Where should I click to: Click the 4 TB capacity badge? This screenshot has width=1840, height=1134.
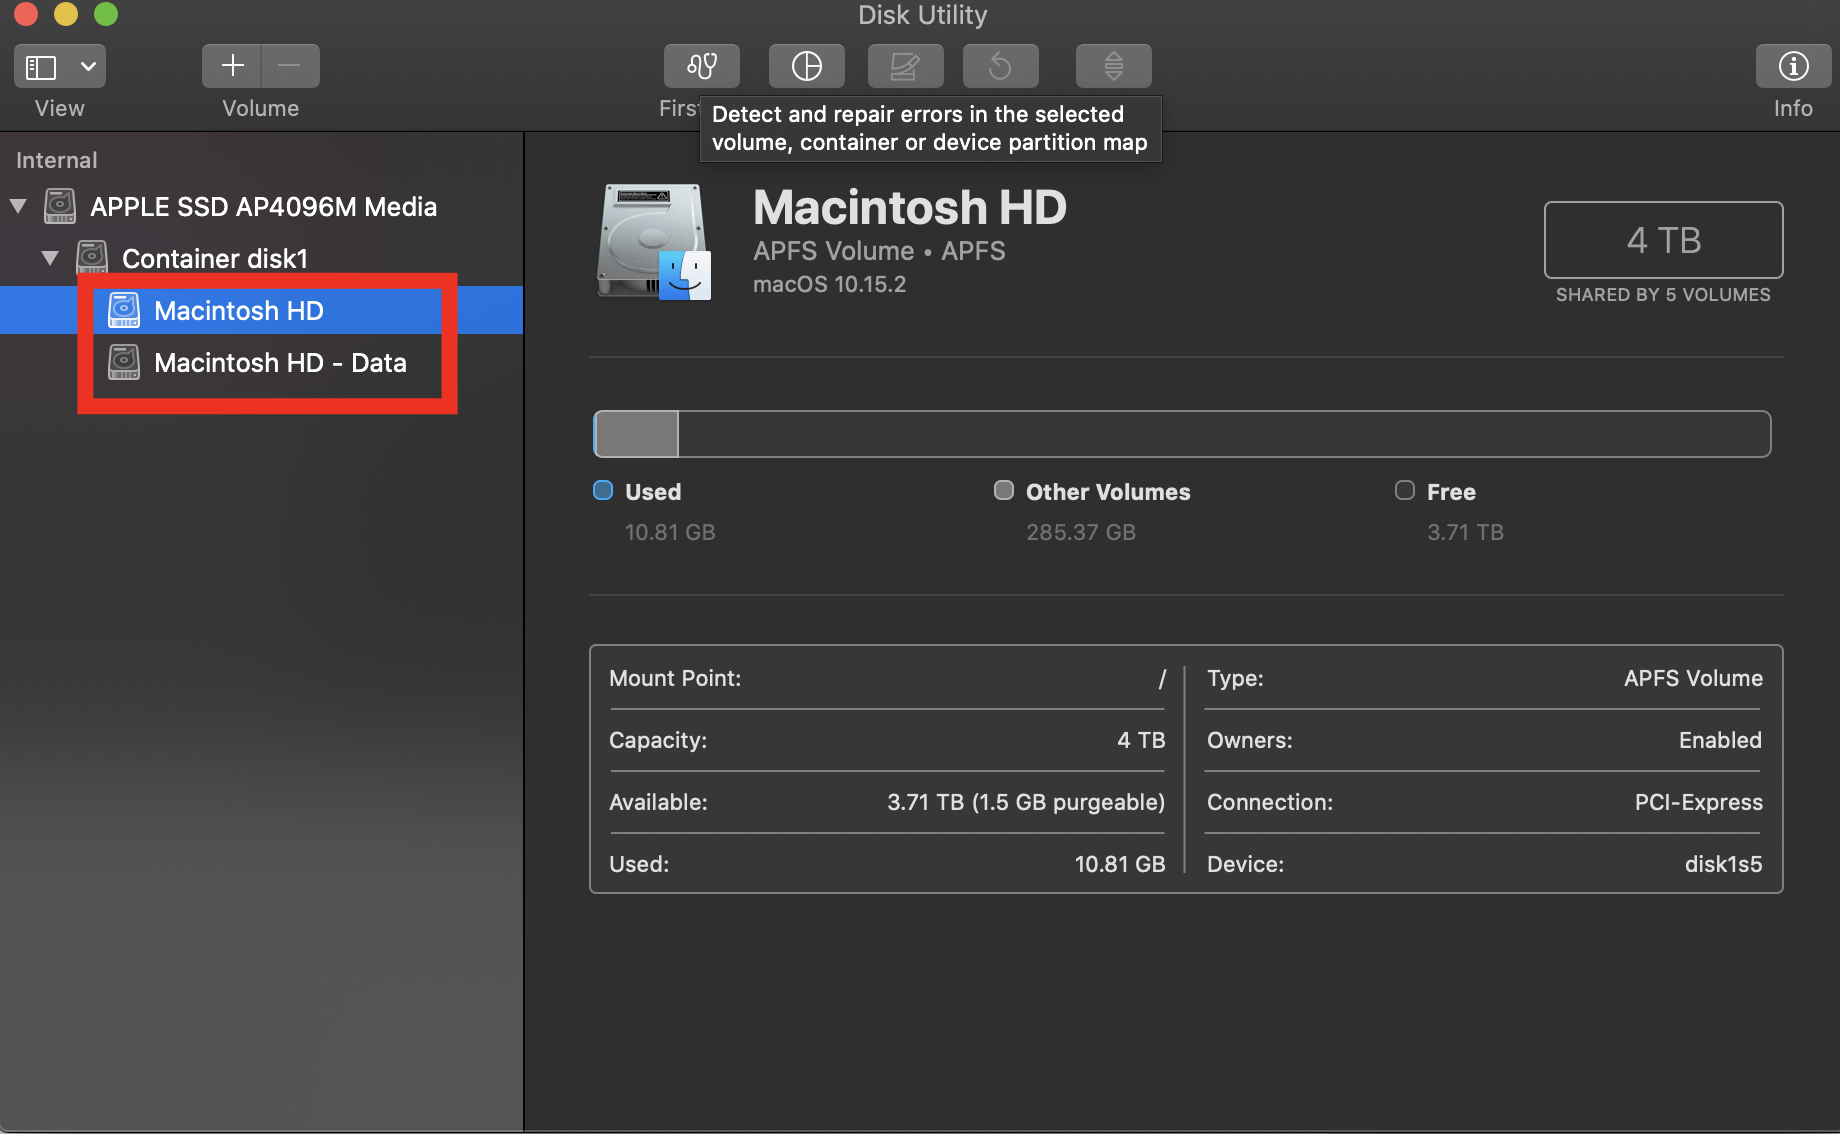coord(1663,240)
